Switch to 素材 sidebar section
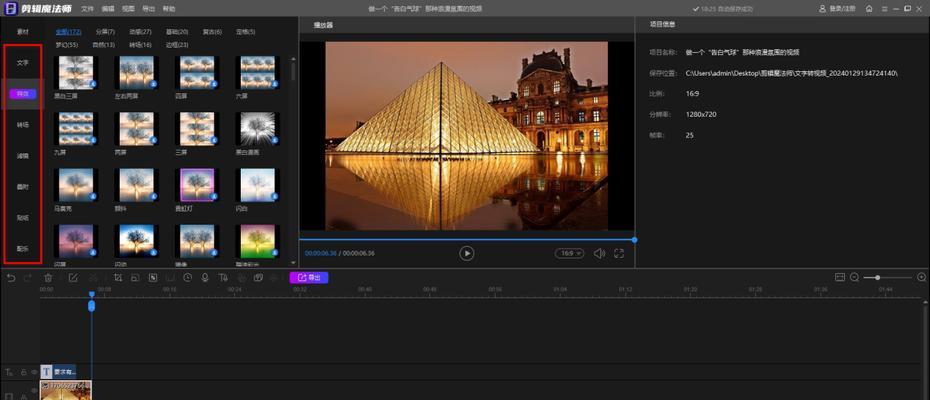Image resolution: width=930 pixels, height=400 pixels. pyautogui.click(x=23, y=31)
